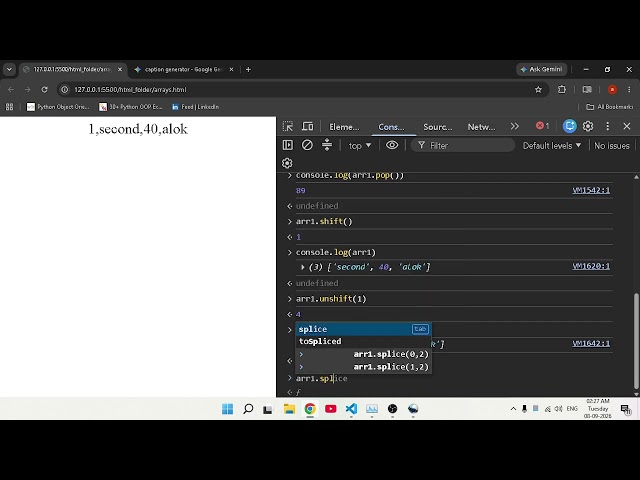640x480 pixels.
Task: Focus the console Filter field
Action: click(x=463, y=145)
